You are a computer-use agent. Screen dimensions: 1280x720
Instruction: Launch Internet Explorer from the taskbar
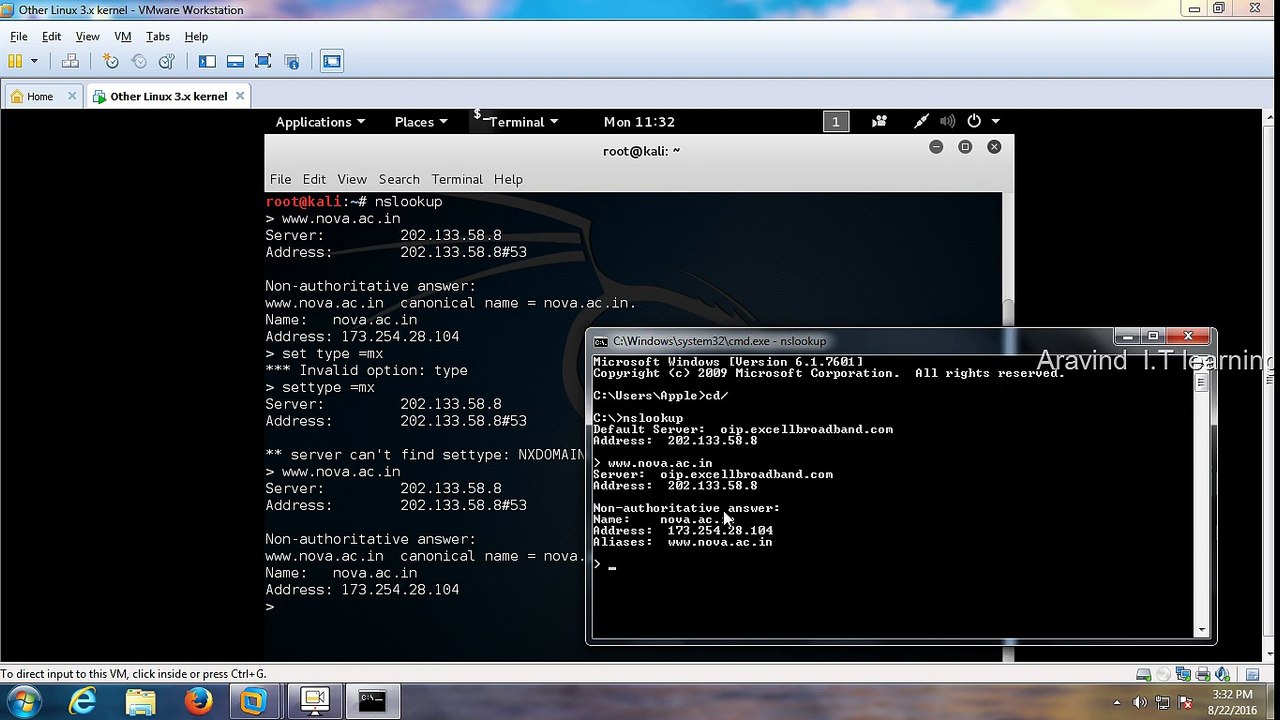[x=83, y=701]
